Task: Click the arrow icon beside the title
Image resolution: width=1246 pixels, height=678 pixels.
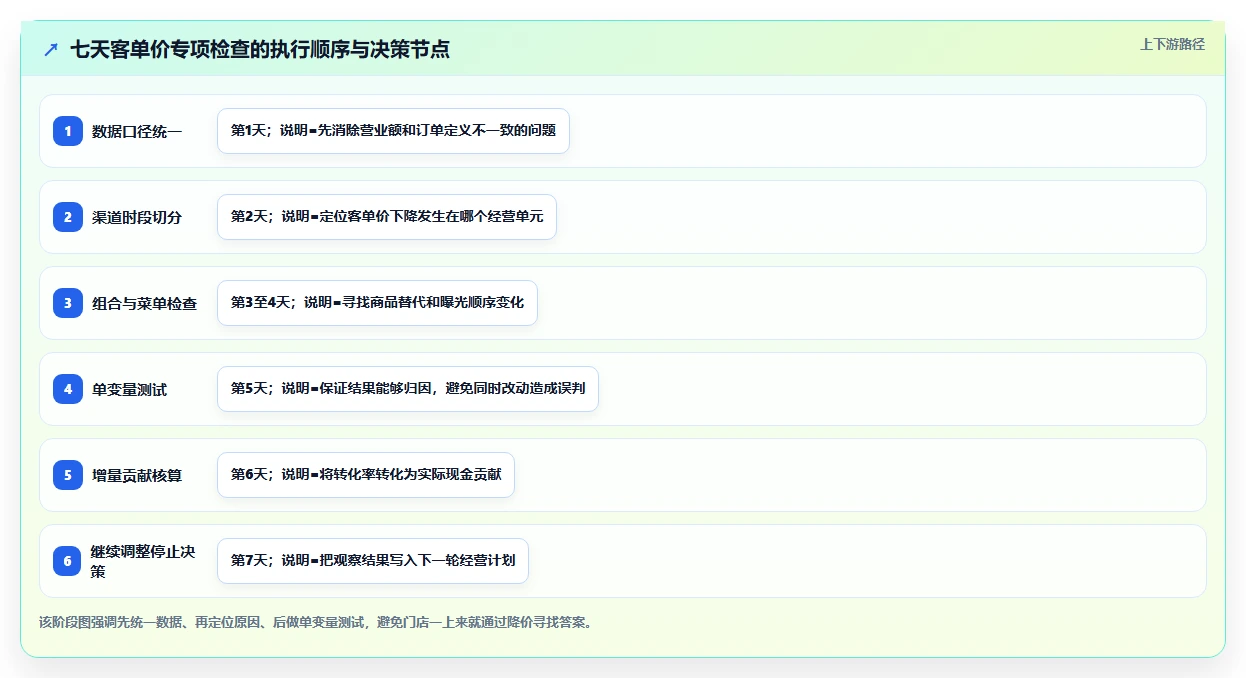Action: pos(51,49)
